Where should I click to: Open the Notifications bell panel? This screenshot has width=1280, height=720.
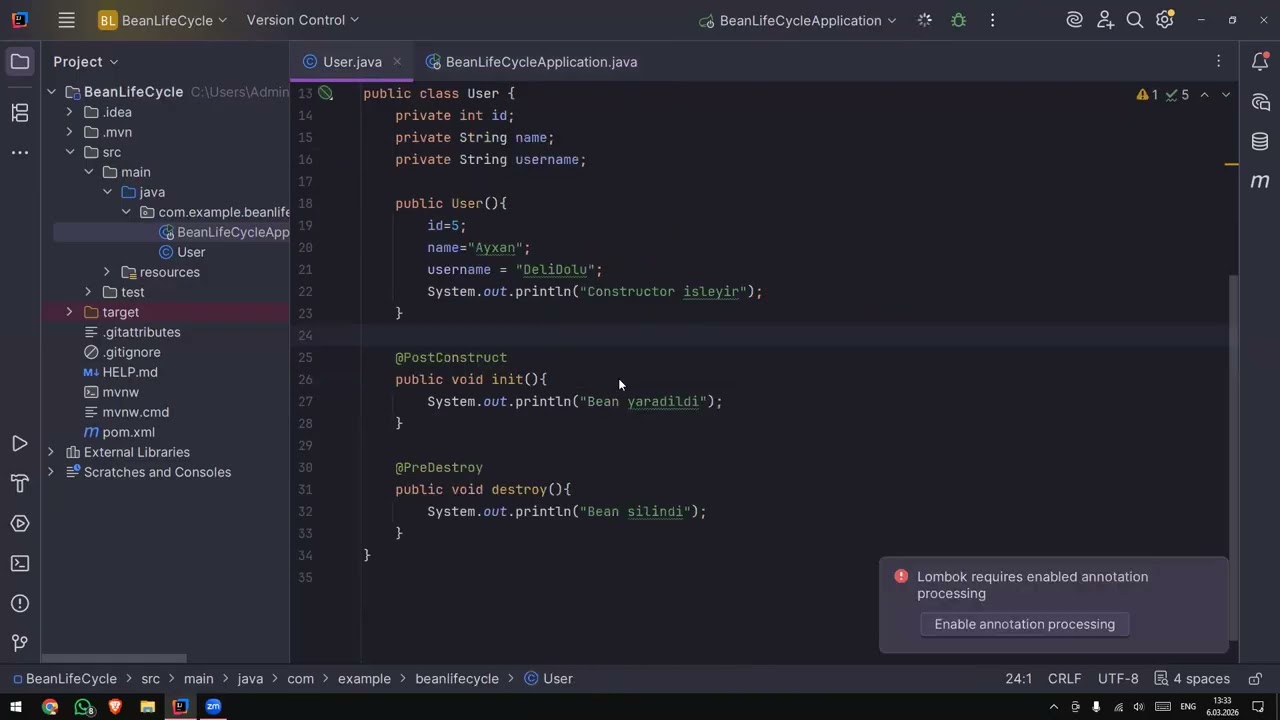[1260, 62]
